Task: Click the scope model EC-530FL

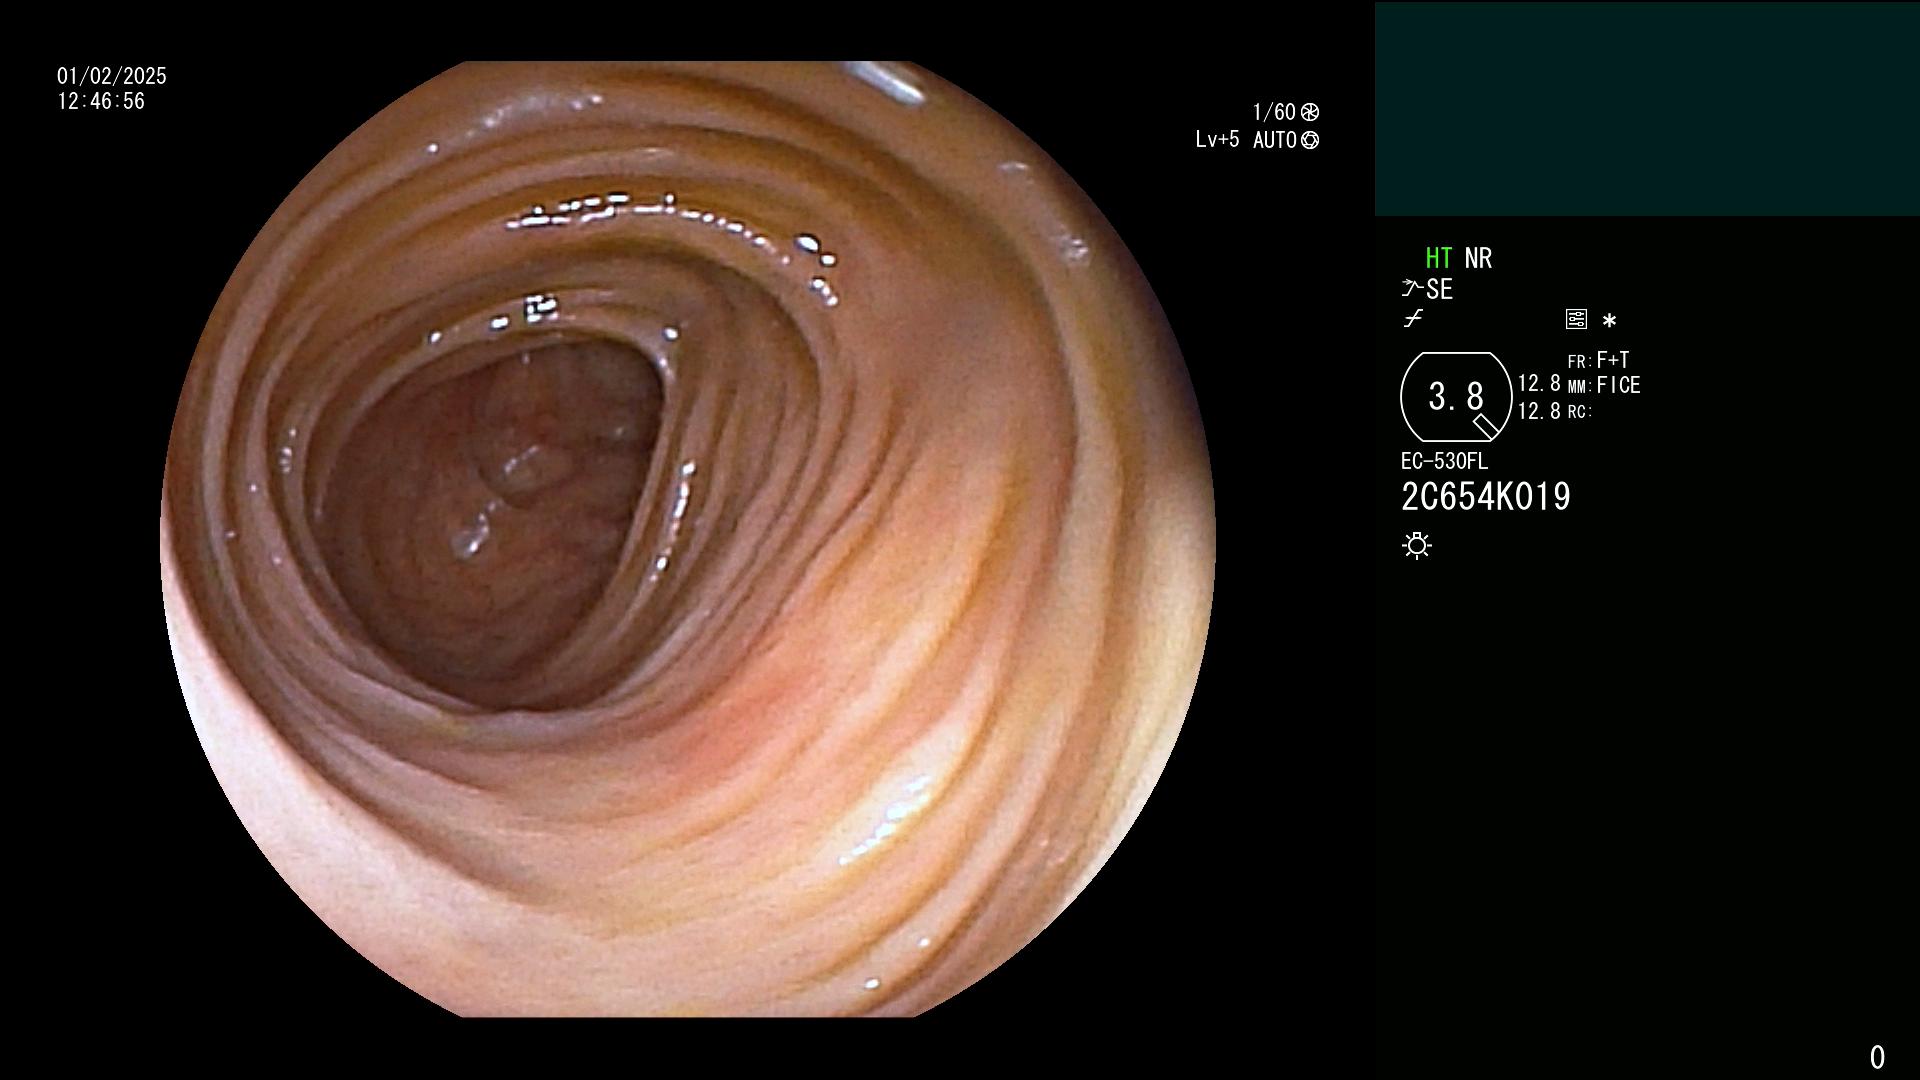Action: coord(1444,461)
